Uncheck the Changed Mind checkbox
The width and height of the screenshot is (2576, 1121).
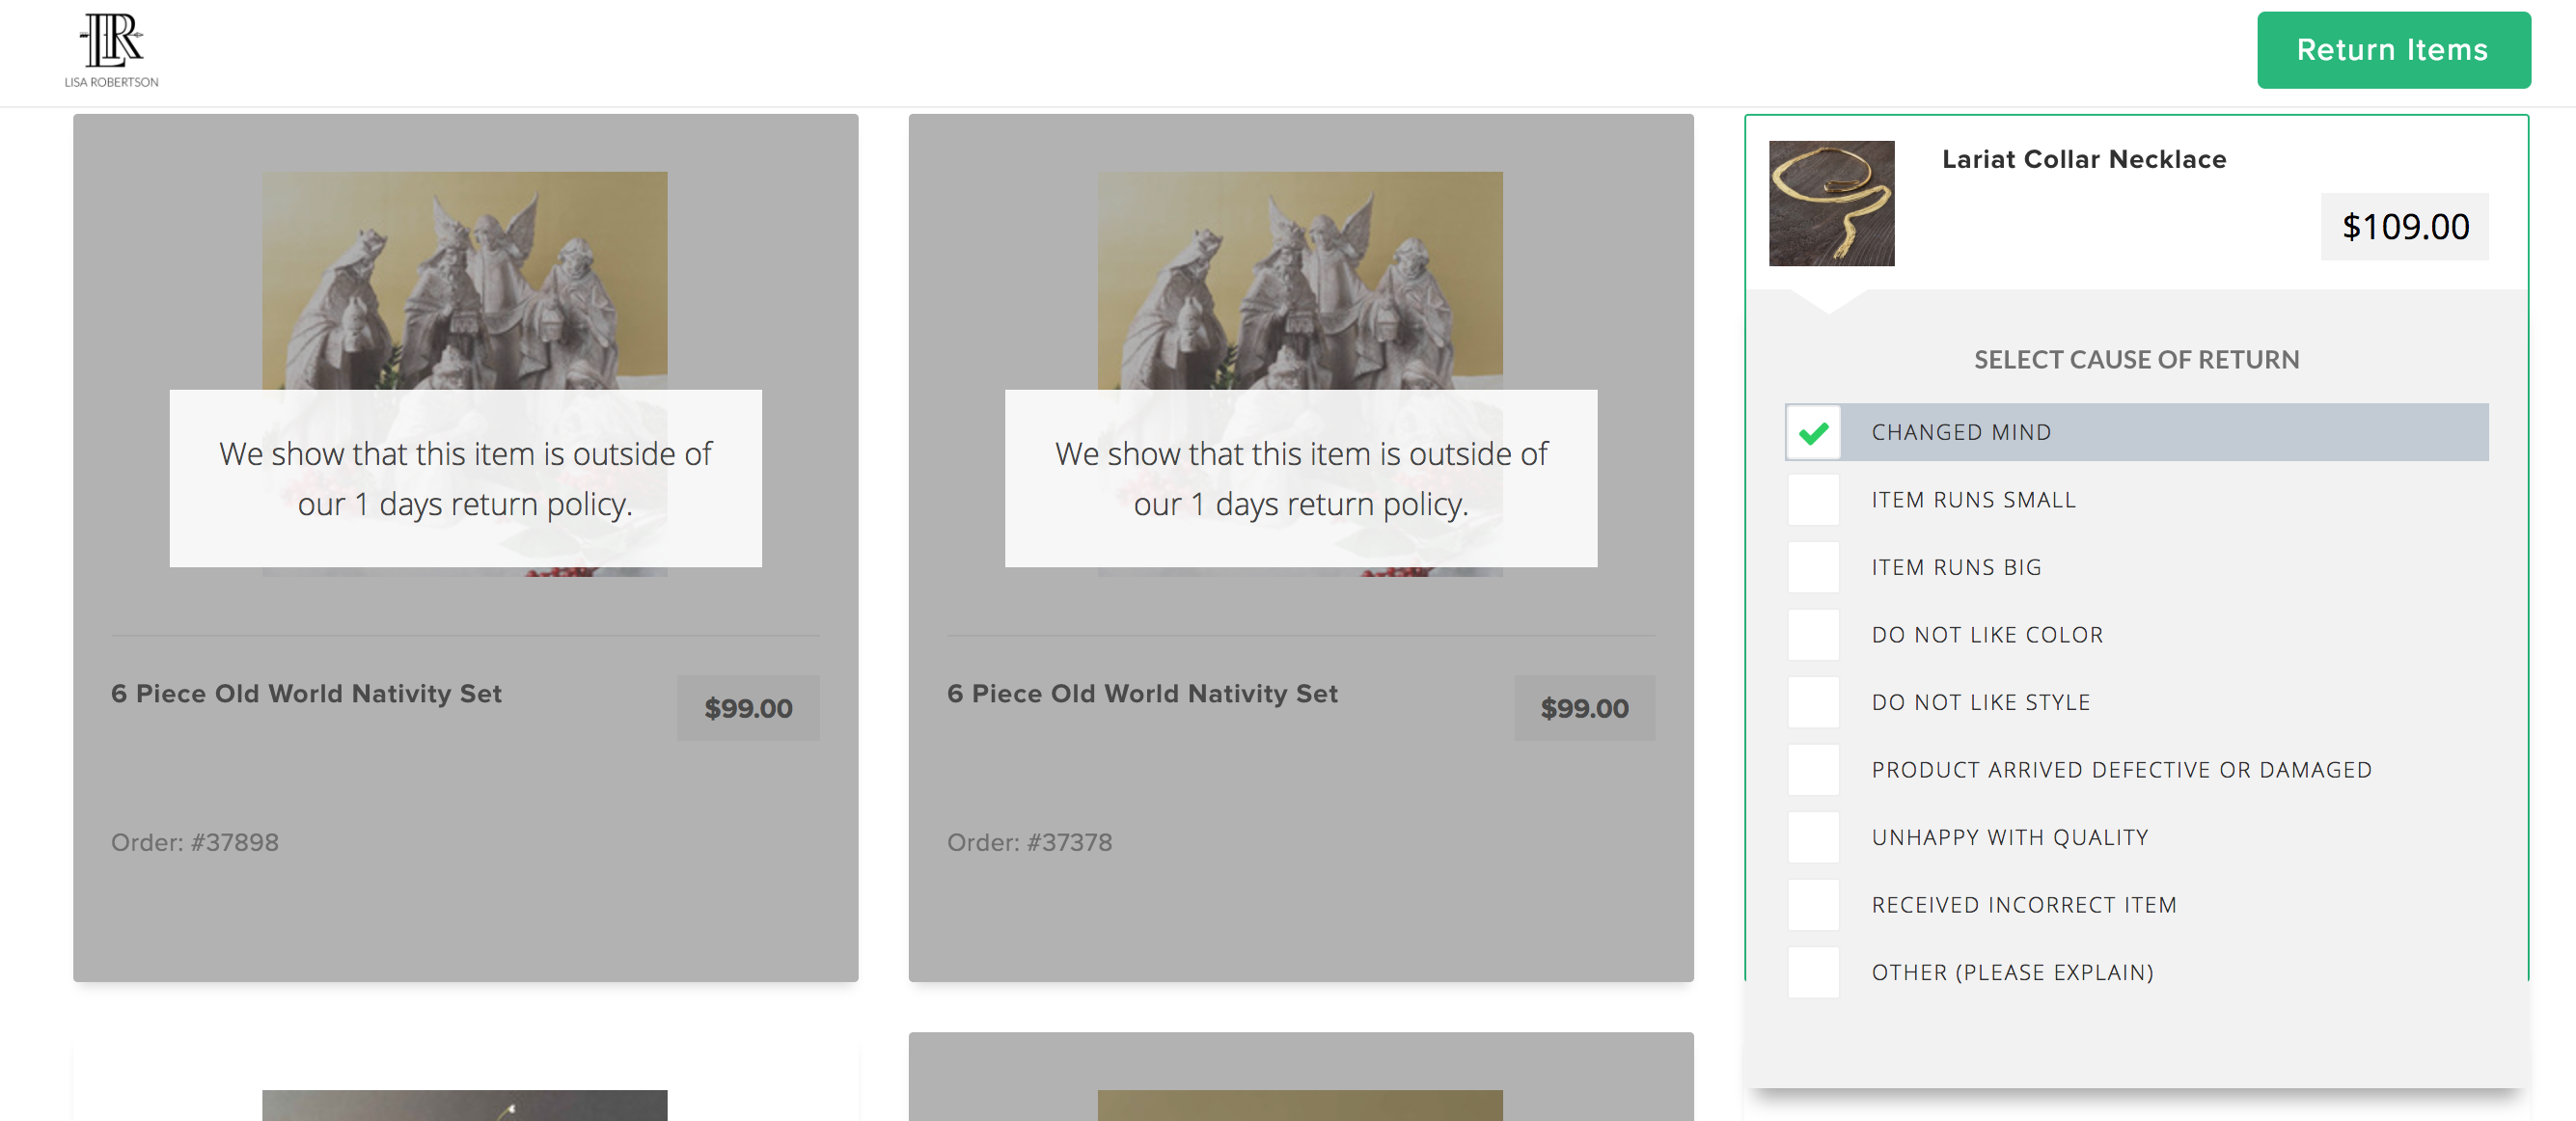click(x=1813, y=433)
